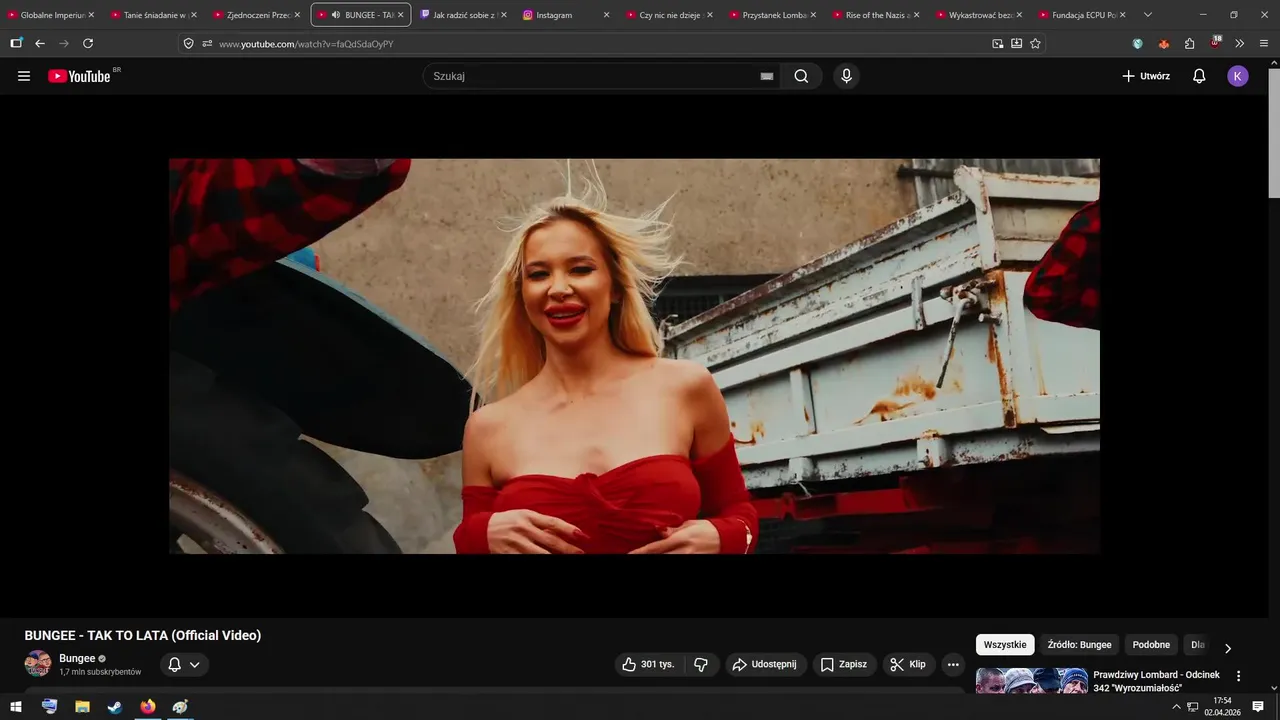Open the teal round extension icon
Image resolution: width=1280 pixels, height=720 pixels.
click(x=1138, y=44)
